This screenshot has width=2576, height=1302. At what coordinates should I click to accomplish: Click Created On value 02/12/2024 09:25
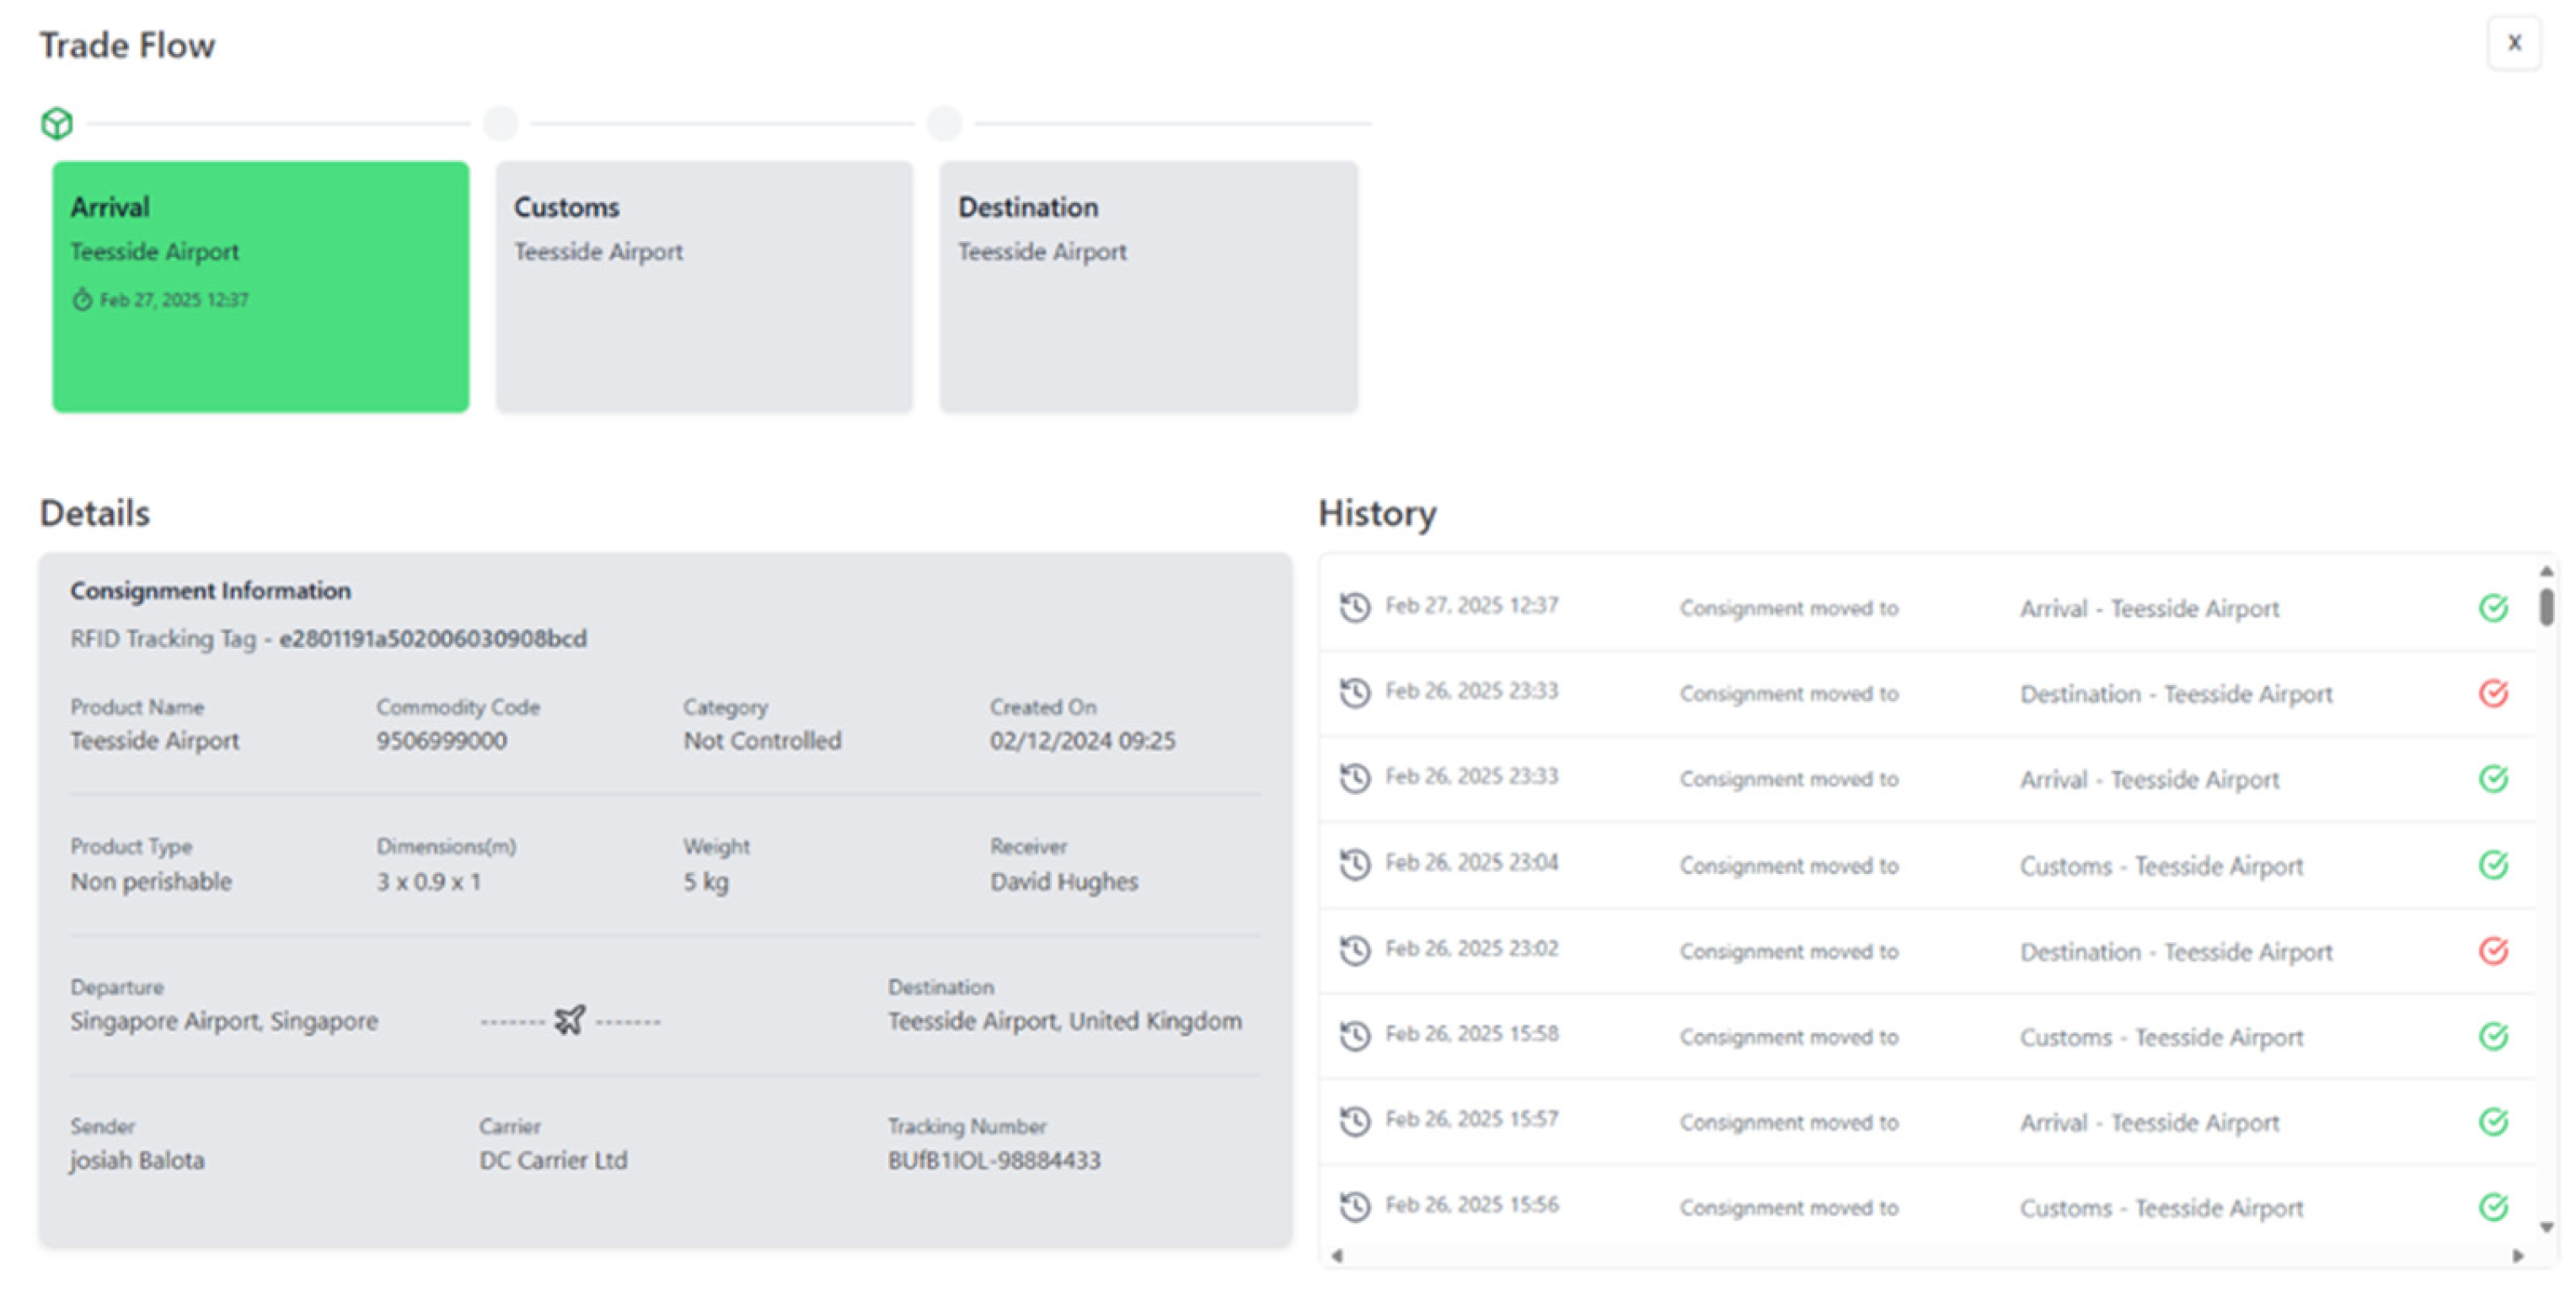pos(1083,741)
